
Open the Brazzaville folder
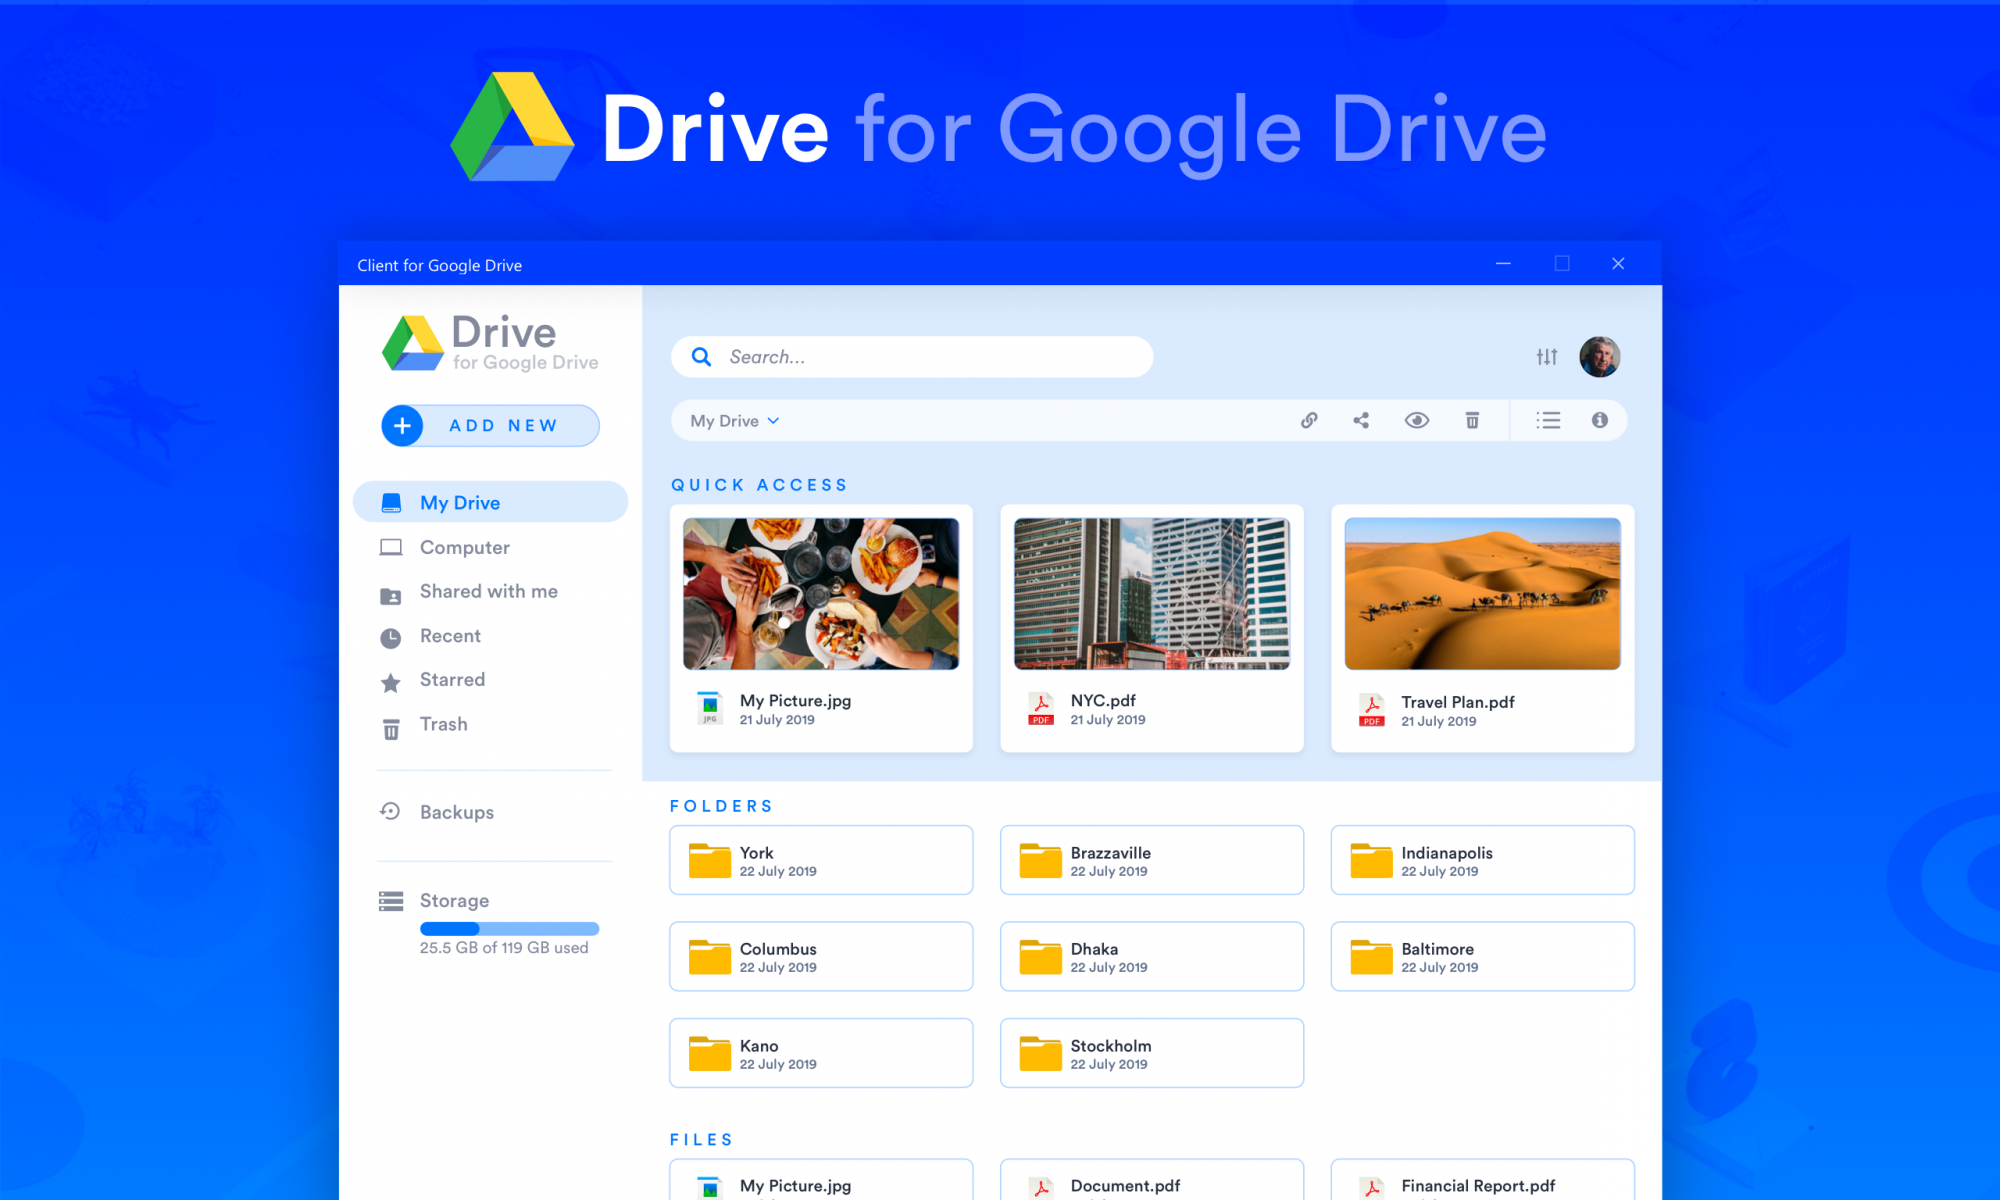click(1152, 860)
